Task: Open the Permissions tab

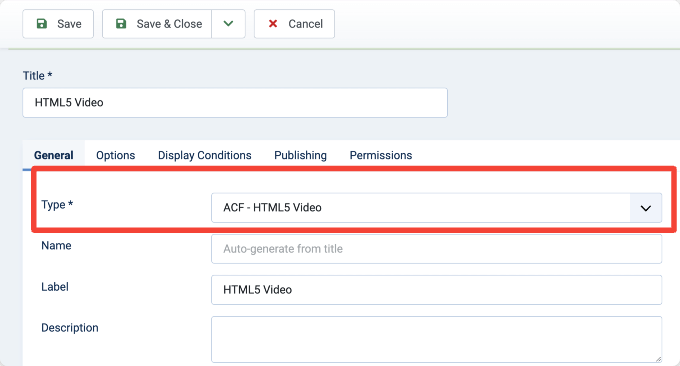Action: [381, 155]
